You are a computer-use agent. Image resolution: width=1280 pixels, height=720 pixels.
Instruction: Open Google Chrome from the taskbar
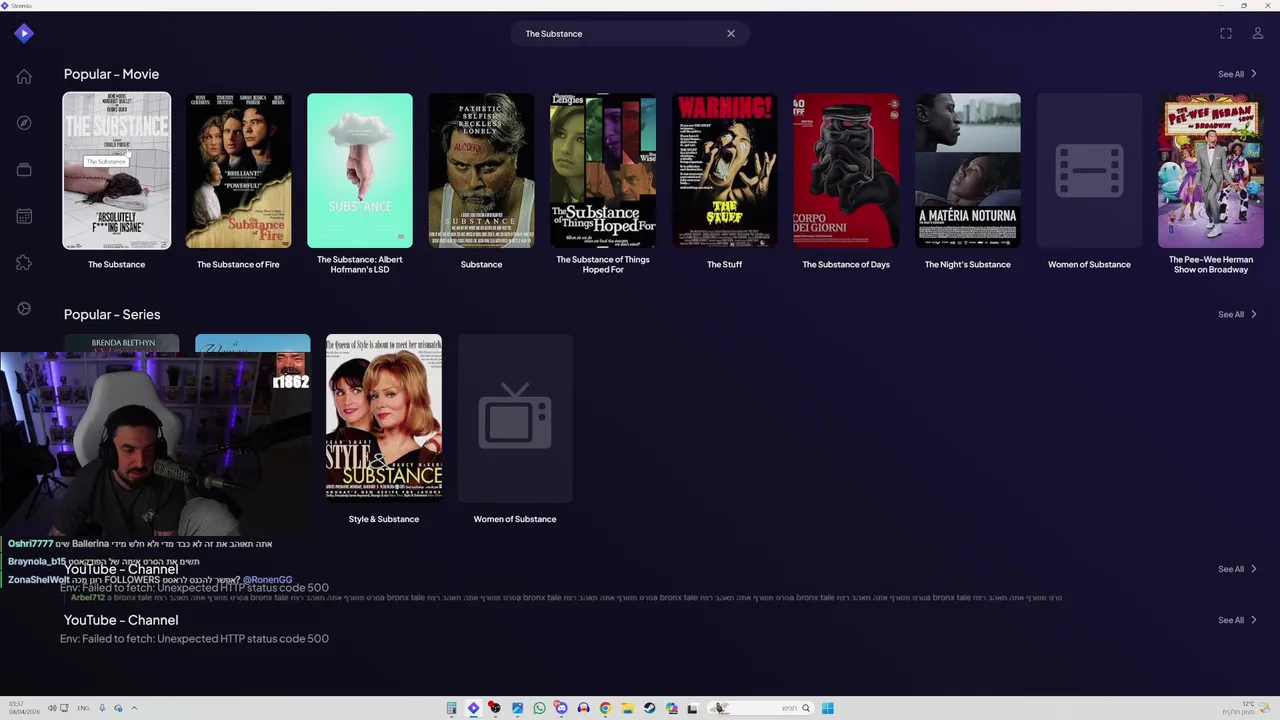[x=605, y=708]
